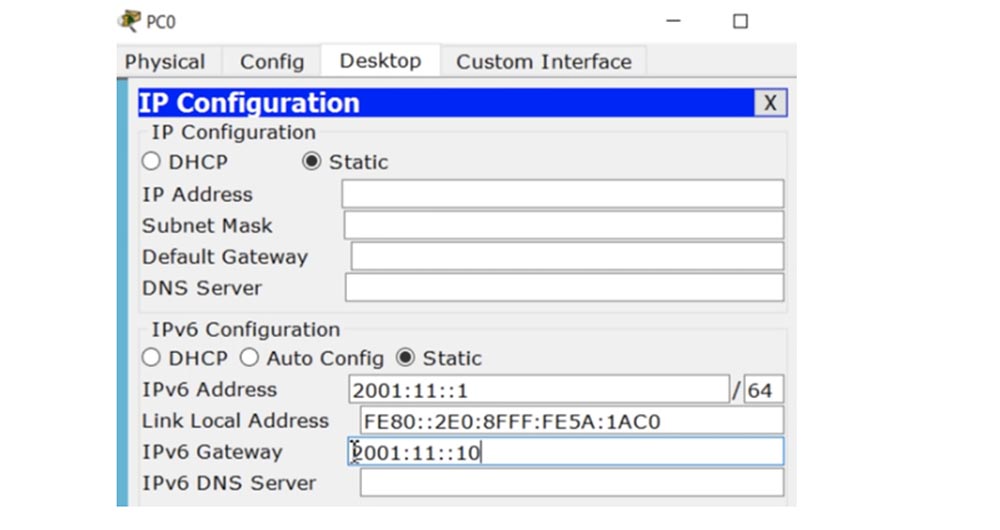Click the PC0 window title icon

click(x=129, y=20)
